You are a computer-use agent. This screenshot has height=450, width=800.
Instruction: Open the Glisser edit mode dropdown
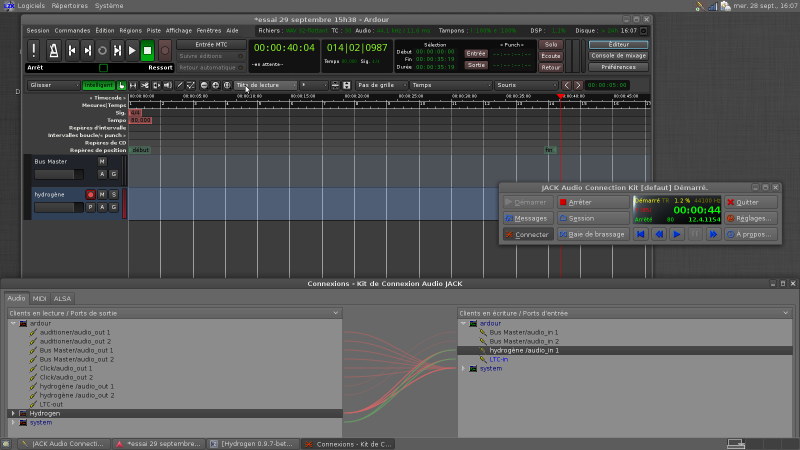coord(53,85)
